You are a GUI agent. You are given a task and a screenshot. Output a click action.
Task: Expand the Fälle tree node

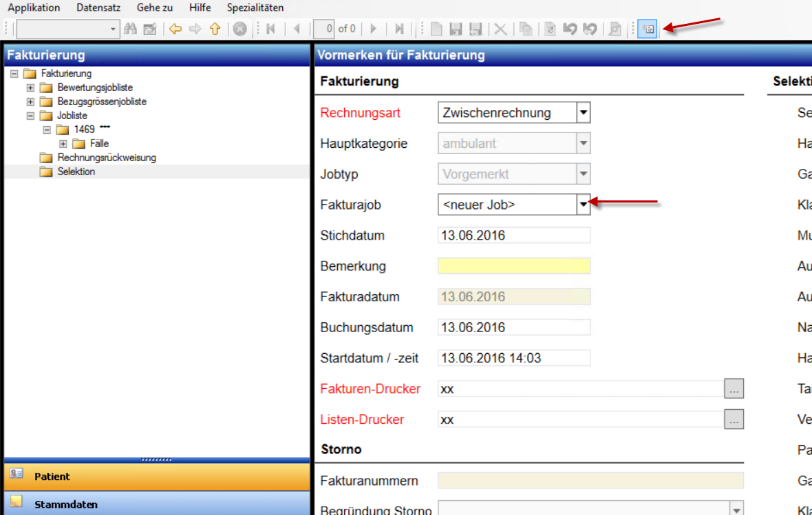(62, 144)
